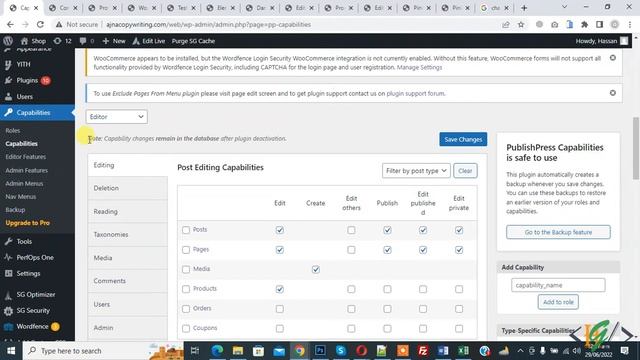Open Filter by post type dropdown
The width and height of the screenshot is (640, 360).
coord(416,171)
